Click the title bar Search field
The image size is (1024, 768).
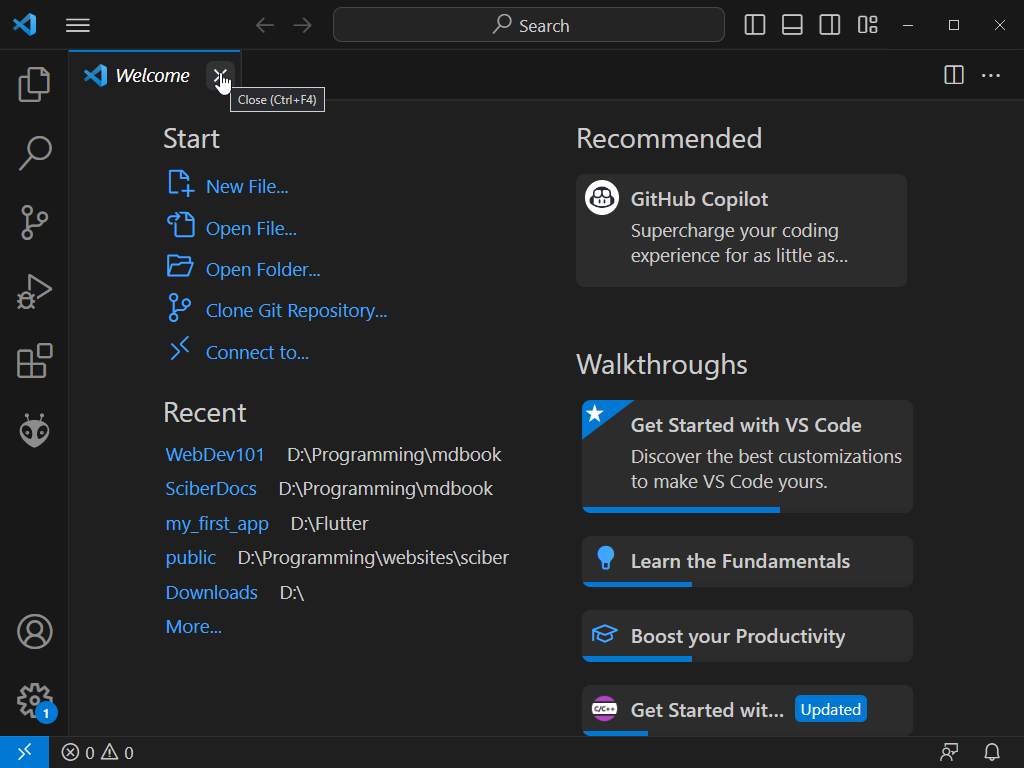click(x=529, y=25)
